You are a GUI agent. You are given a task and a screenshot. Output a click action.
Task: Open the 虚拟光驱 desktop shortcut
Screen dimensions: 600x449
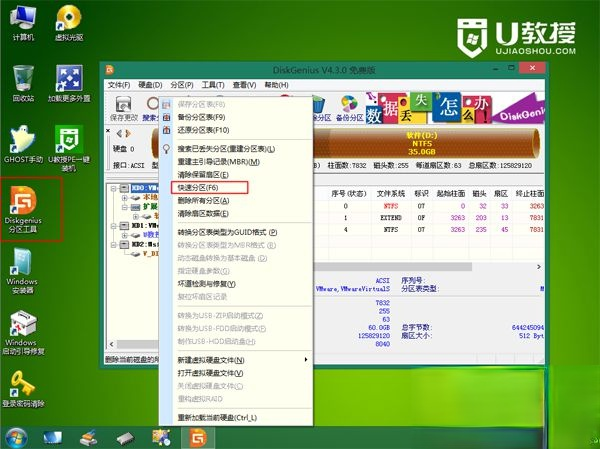(69, 23)
